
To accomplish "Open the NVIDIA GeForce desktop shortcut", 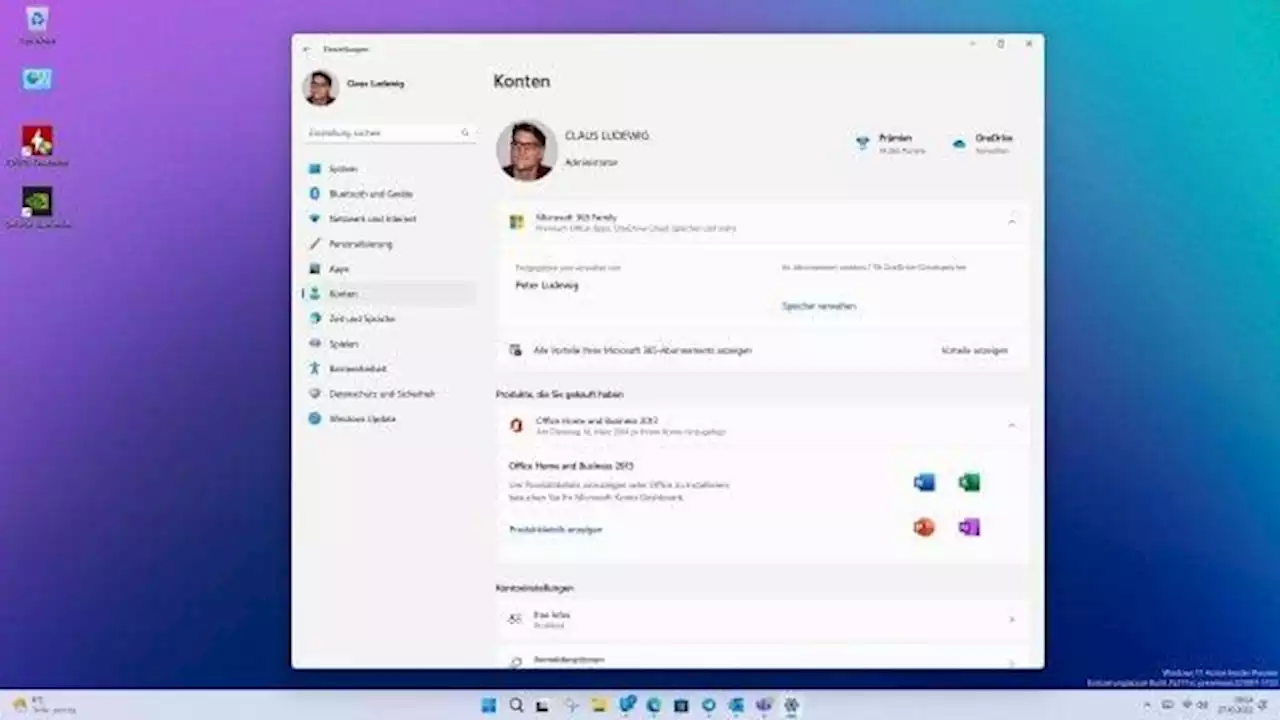I will (37, 208).
